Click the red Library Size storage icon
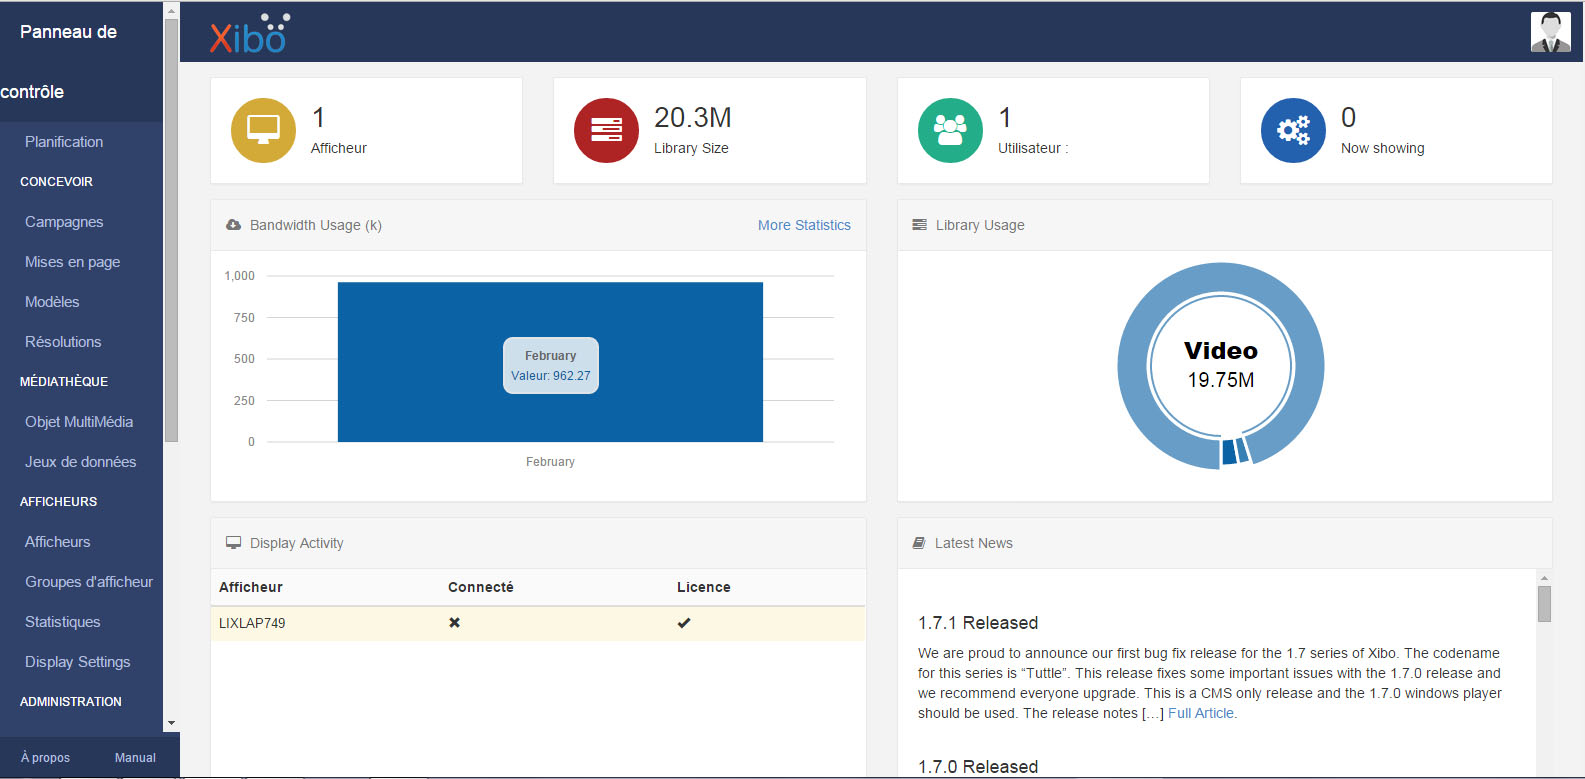The width and height of the screenshot is (1585, 779). (606, 130)
